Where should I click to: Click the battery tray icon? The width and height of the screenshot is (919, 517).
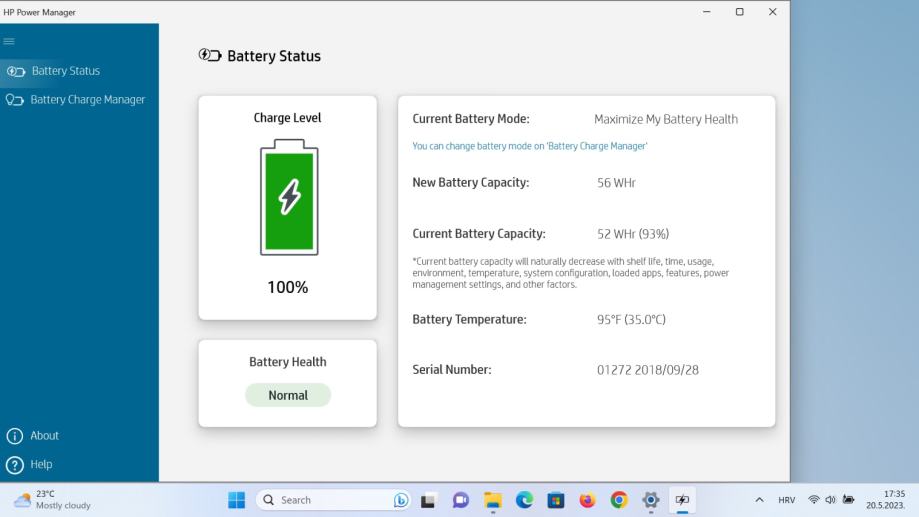[x=848, y=500]
